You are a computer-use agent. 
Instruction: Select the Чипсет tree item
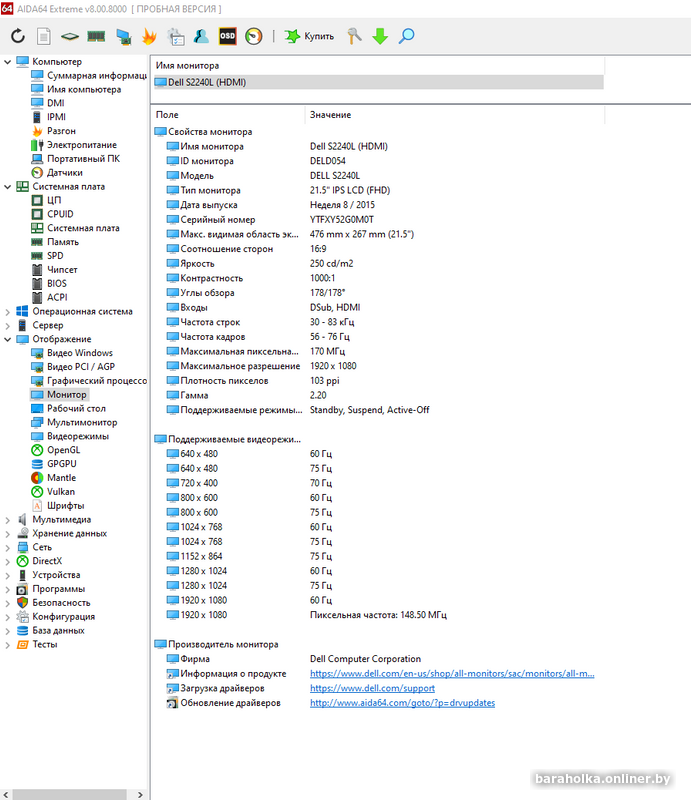54,269
